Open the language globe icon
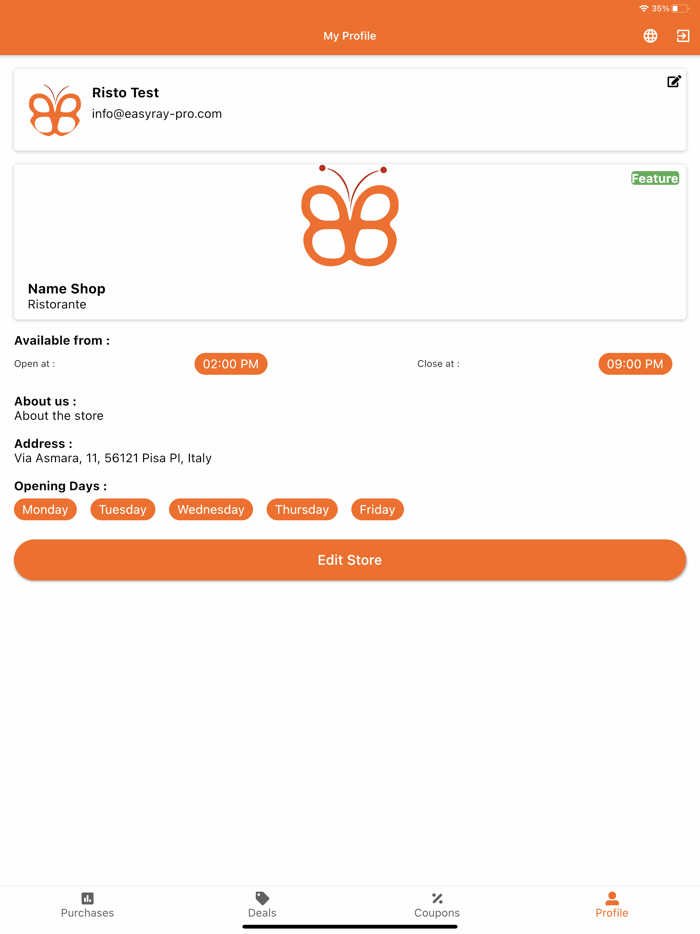Viewport: 700px width, 934px height. [x=650, y=36]
